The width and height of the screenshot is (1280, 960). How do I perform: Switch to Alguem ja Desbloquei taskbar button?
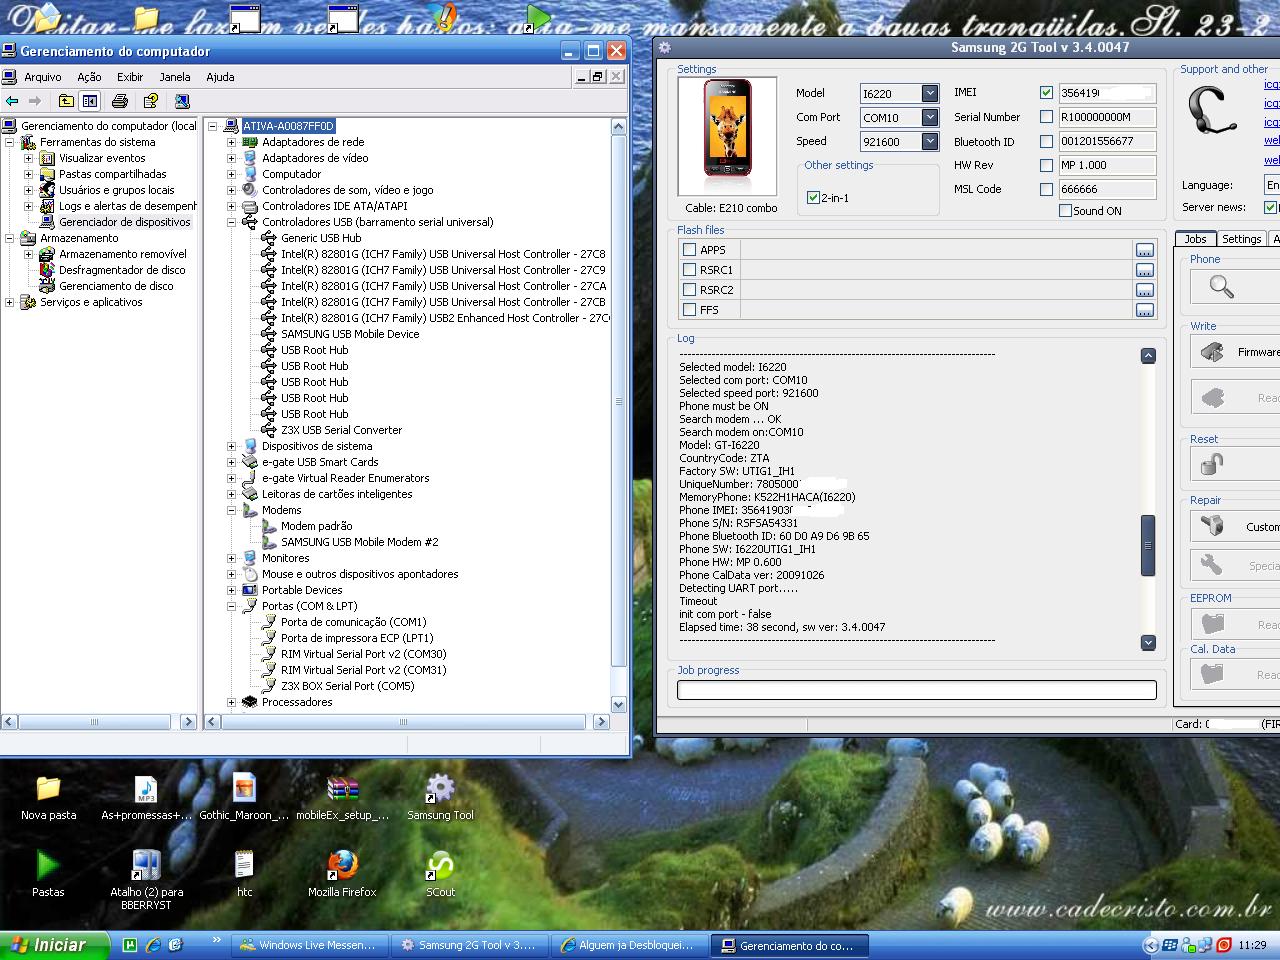628,945
